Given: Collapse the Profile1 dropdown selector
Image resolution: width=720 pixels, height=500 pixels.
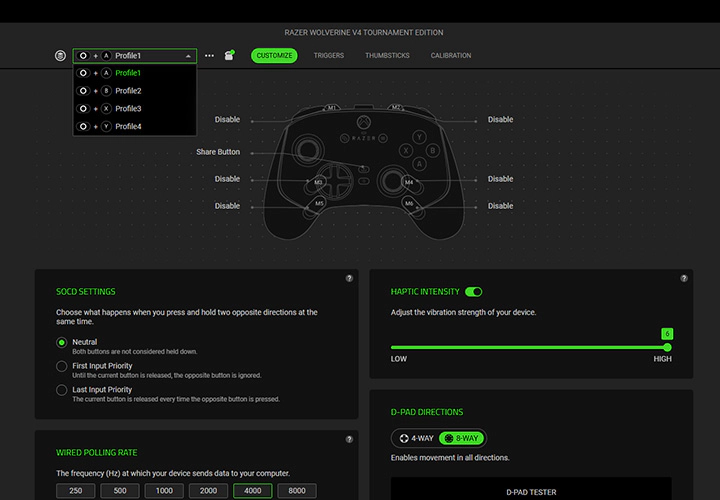Looking at the screenshot, I should click(135, 56).
